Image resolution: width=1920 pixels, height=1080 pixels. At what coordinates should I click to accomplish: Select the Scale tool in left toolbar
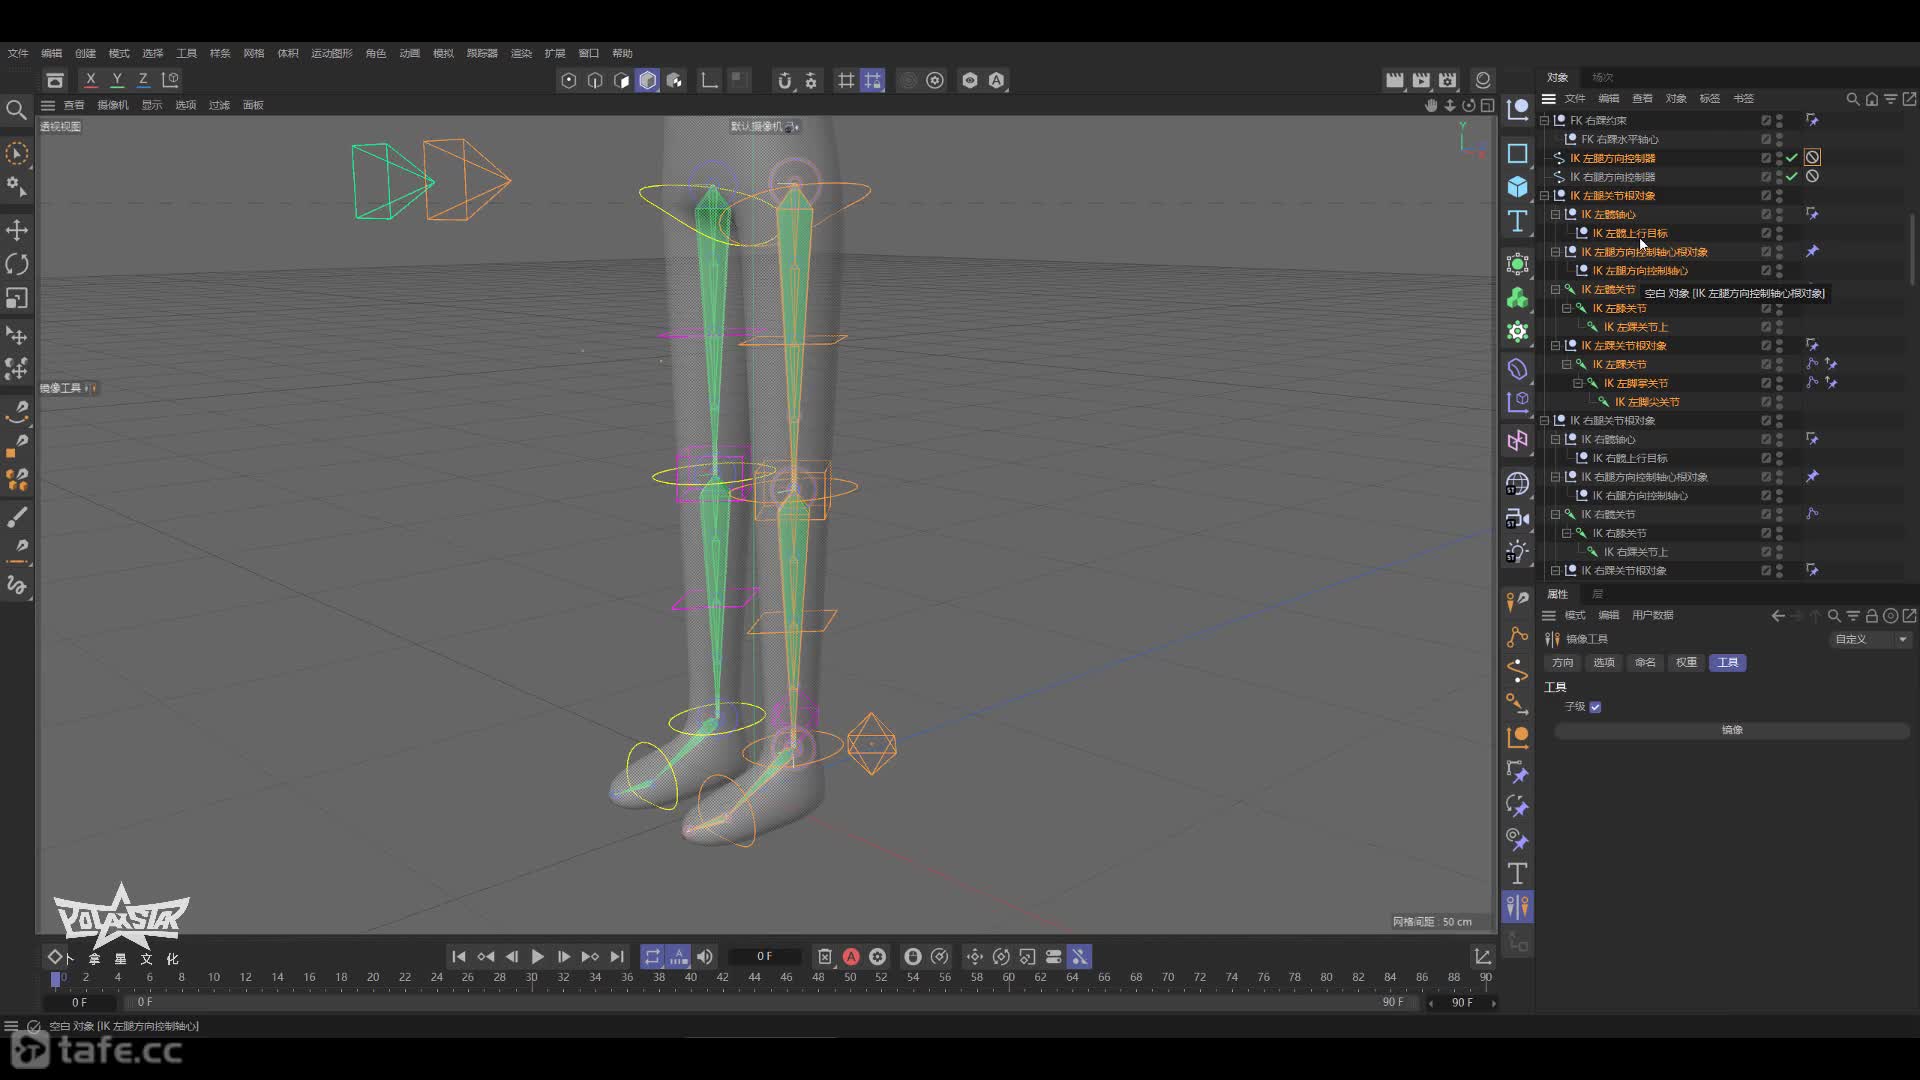click(x=17, y=298)
